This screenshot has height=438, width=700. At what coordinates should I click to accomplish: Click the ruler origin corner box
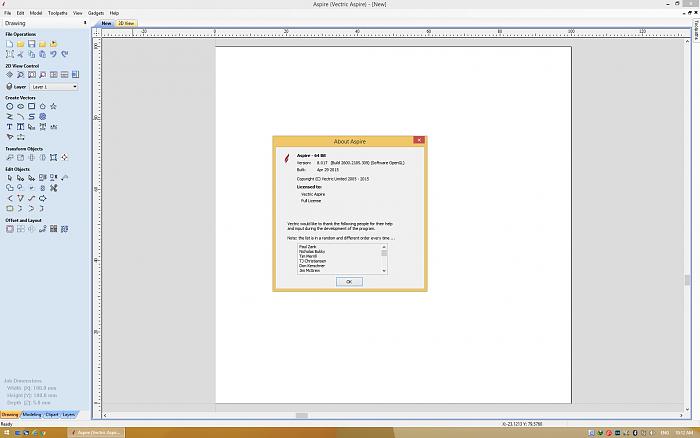point(96,33)
